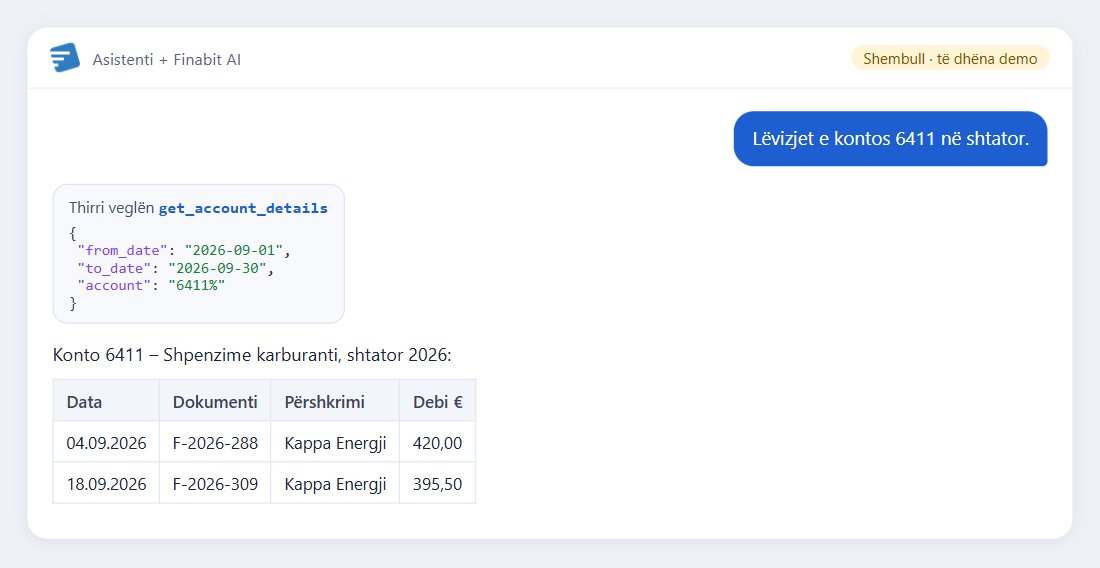Click the amount 420,00
This screenshot has height=568, width=1100.
click(x=438, y=443)
